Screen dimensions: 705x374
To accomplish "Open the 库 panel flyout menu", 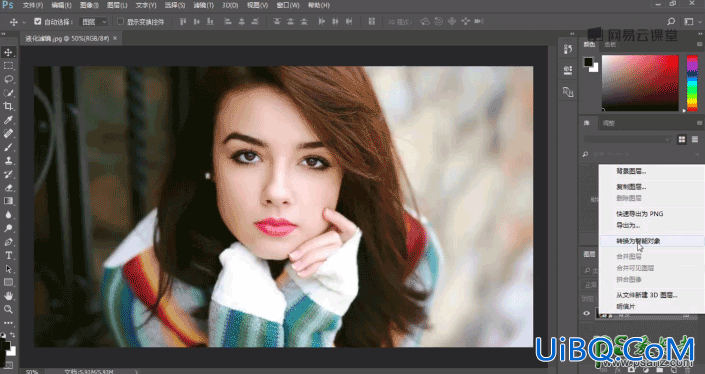I will point(700,123).
